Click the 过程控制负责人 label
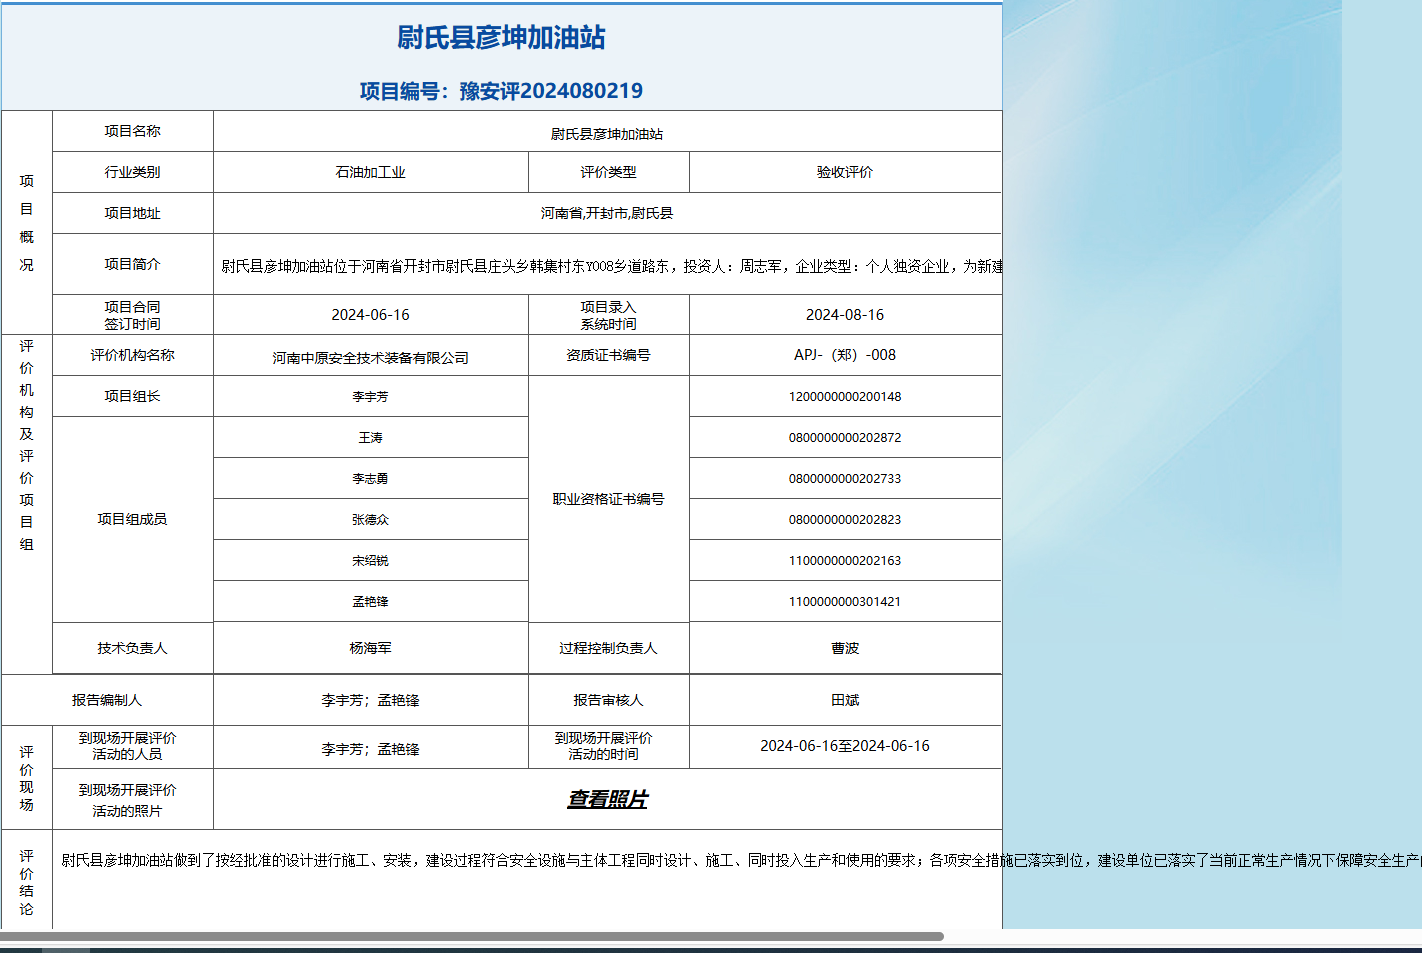This screenshot has width=1422, height=953. pos(608,648)
